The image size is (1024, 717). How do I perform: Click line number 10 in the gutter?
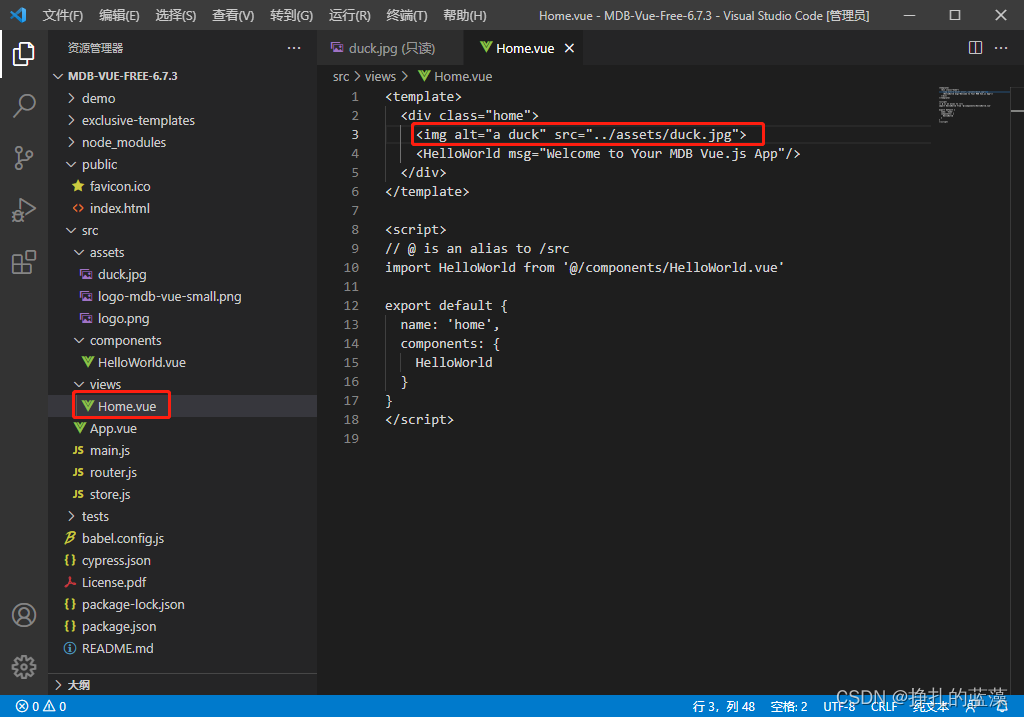coord(351,268)
